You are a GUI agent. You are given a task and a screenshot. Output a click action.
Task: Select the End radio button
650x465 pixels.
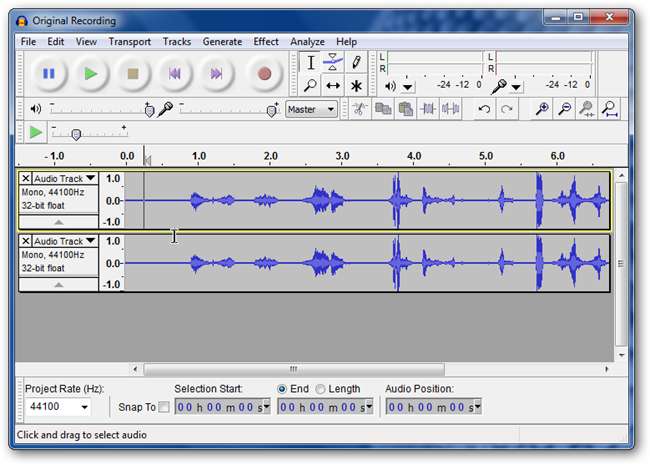[282, 389]
